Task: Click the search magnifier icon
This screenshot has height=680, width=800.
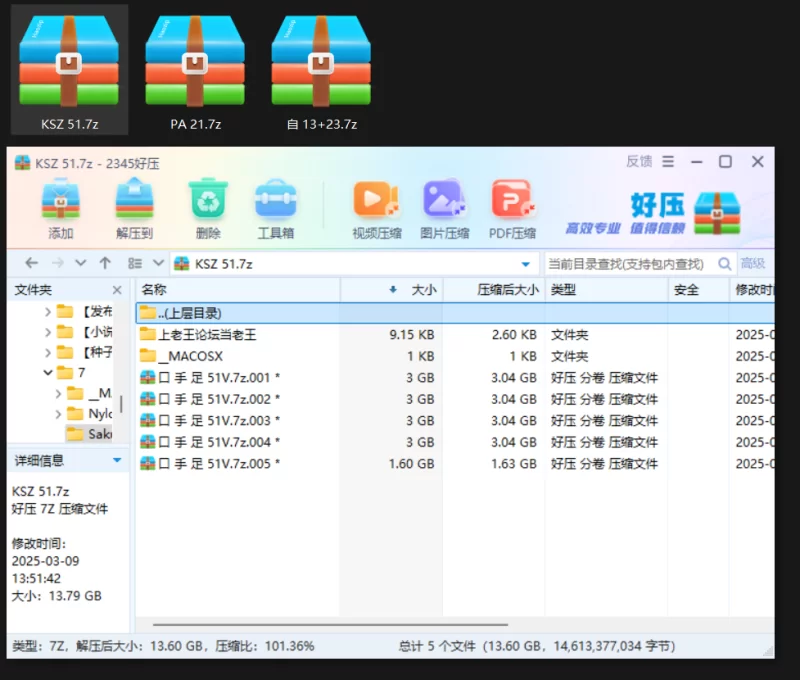Action: click(x=724, y=264)
